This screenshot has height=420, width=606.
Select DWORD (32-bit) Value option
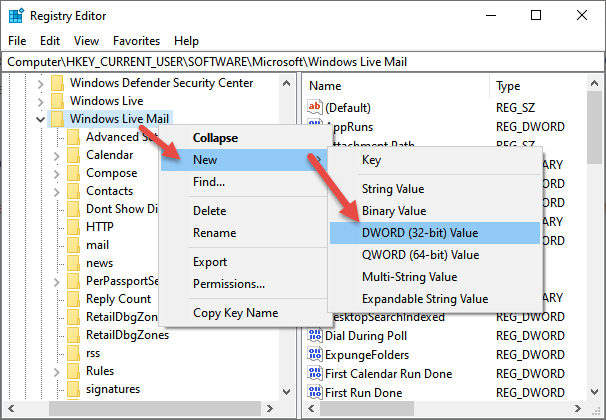click(435, 233)
